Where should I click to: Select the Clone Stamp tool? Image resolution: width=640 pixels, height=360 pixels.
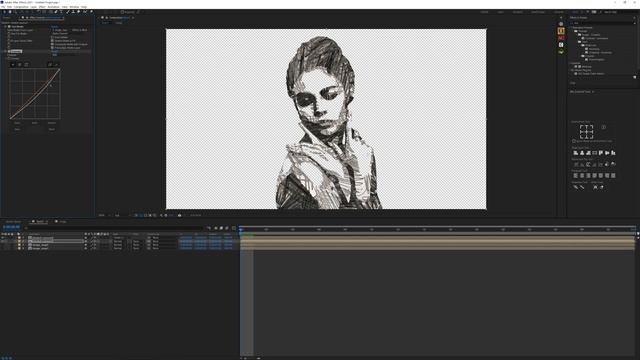pos(73,12)
